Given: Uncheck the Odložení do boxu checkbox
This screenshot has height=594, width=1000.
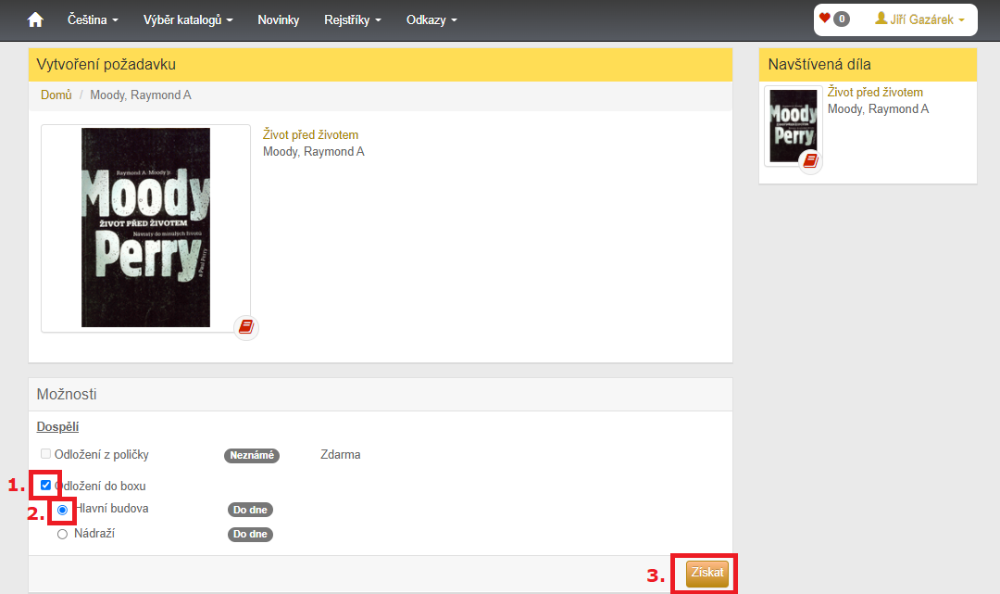Looking at the screenshot, I should click(x=46, y=485).
